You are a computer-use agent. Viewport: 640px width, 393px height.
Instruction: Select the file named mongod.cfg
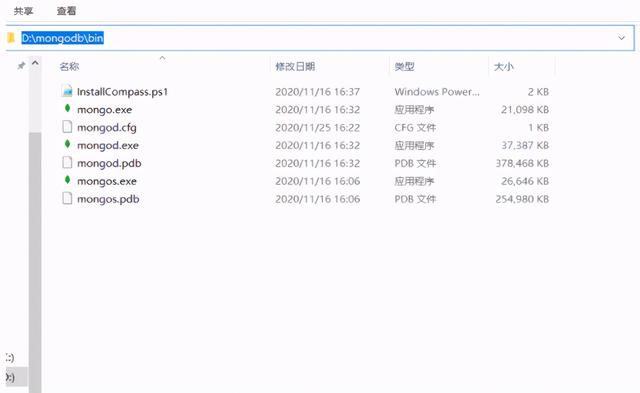click(107, 128)
